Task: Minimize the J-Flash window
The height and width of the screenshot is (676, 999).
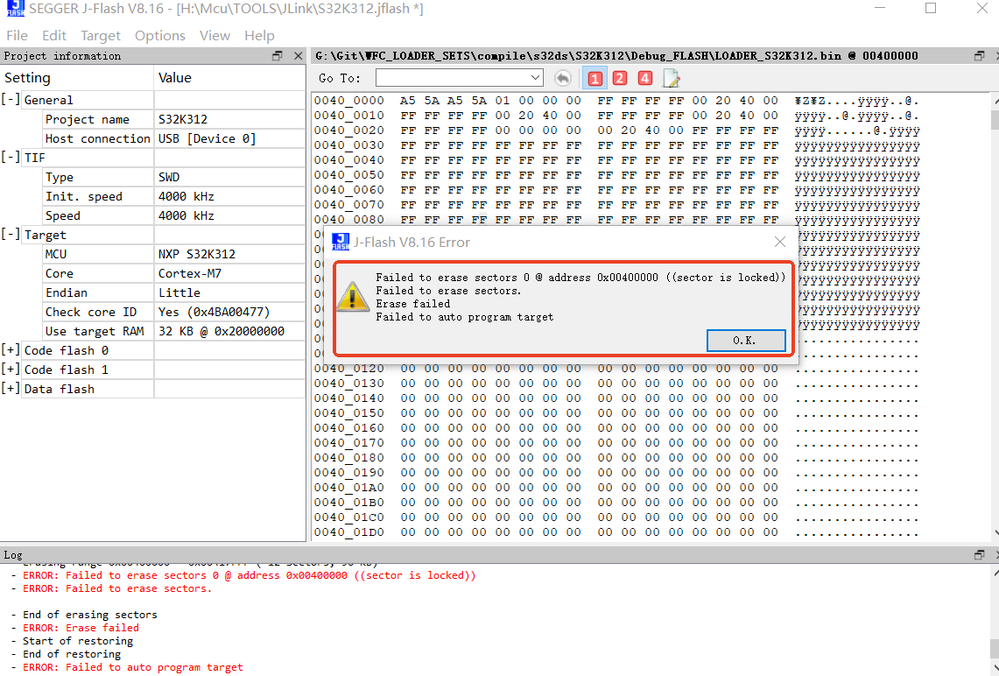Action: point(880,8)
